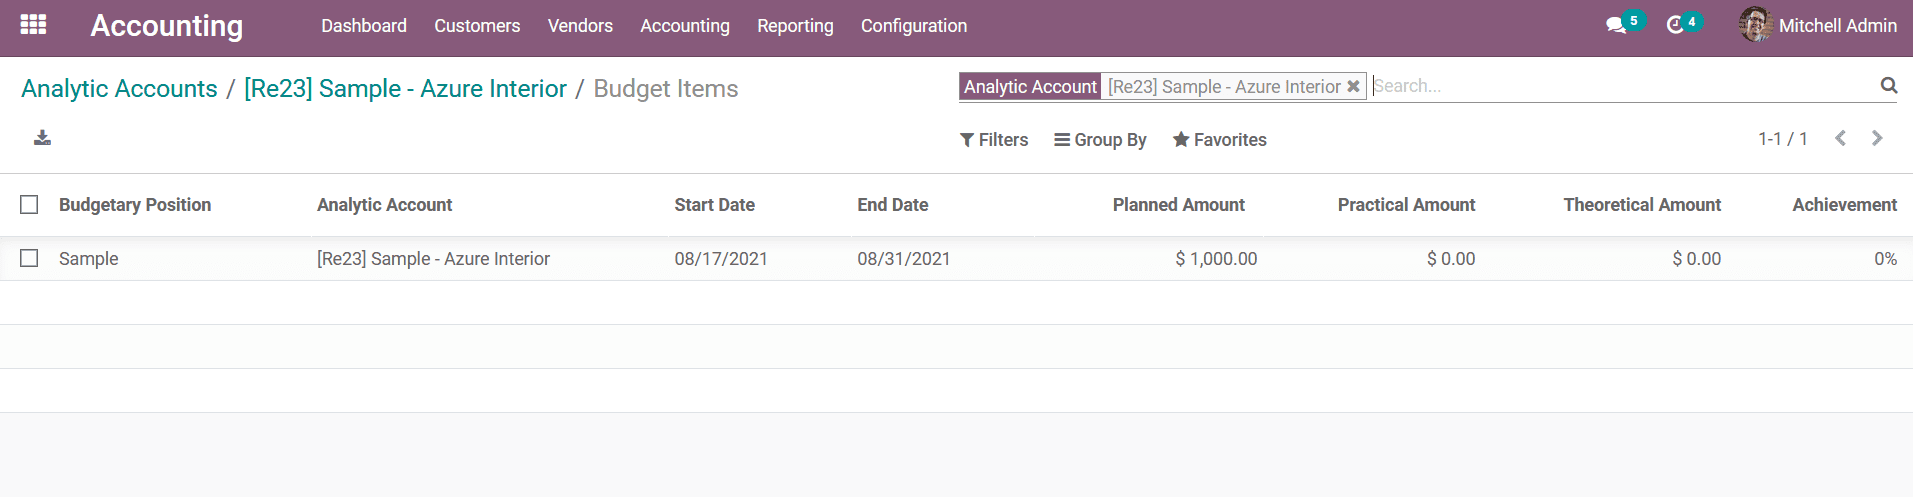Viewport: 1913px width, 497px height.
Task: Open the Customers menu
Action: pyautogui.click(x=477, y=26)
